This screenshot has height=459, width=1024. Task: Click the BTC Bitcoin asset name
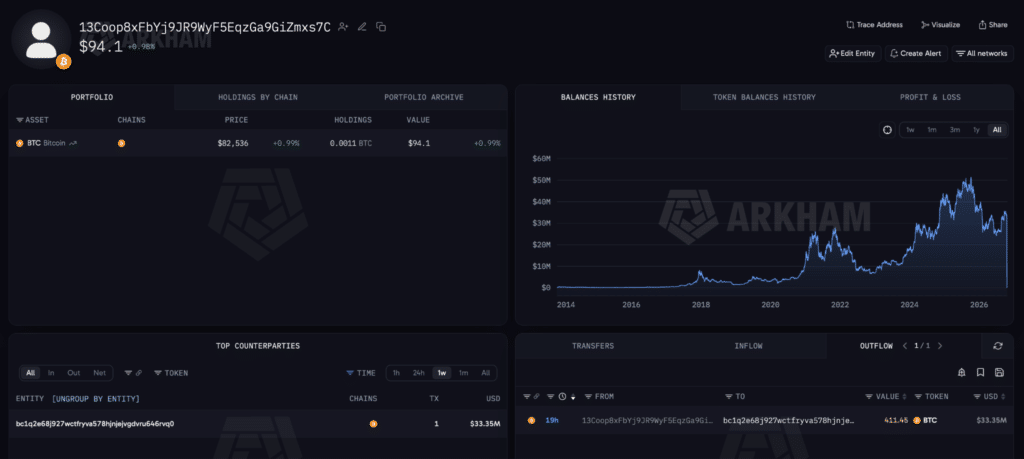coord(46,143)
